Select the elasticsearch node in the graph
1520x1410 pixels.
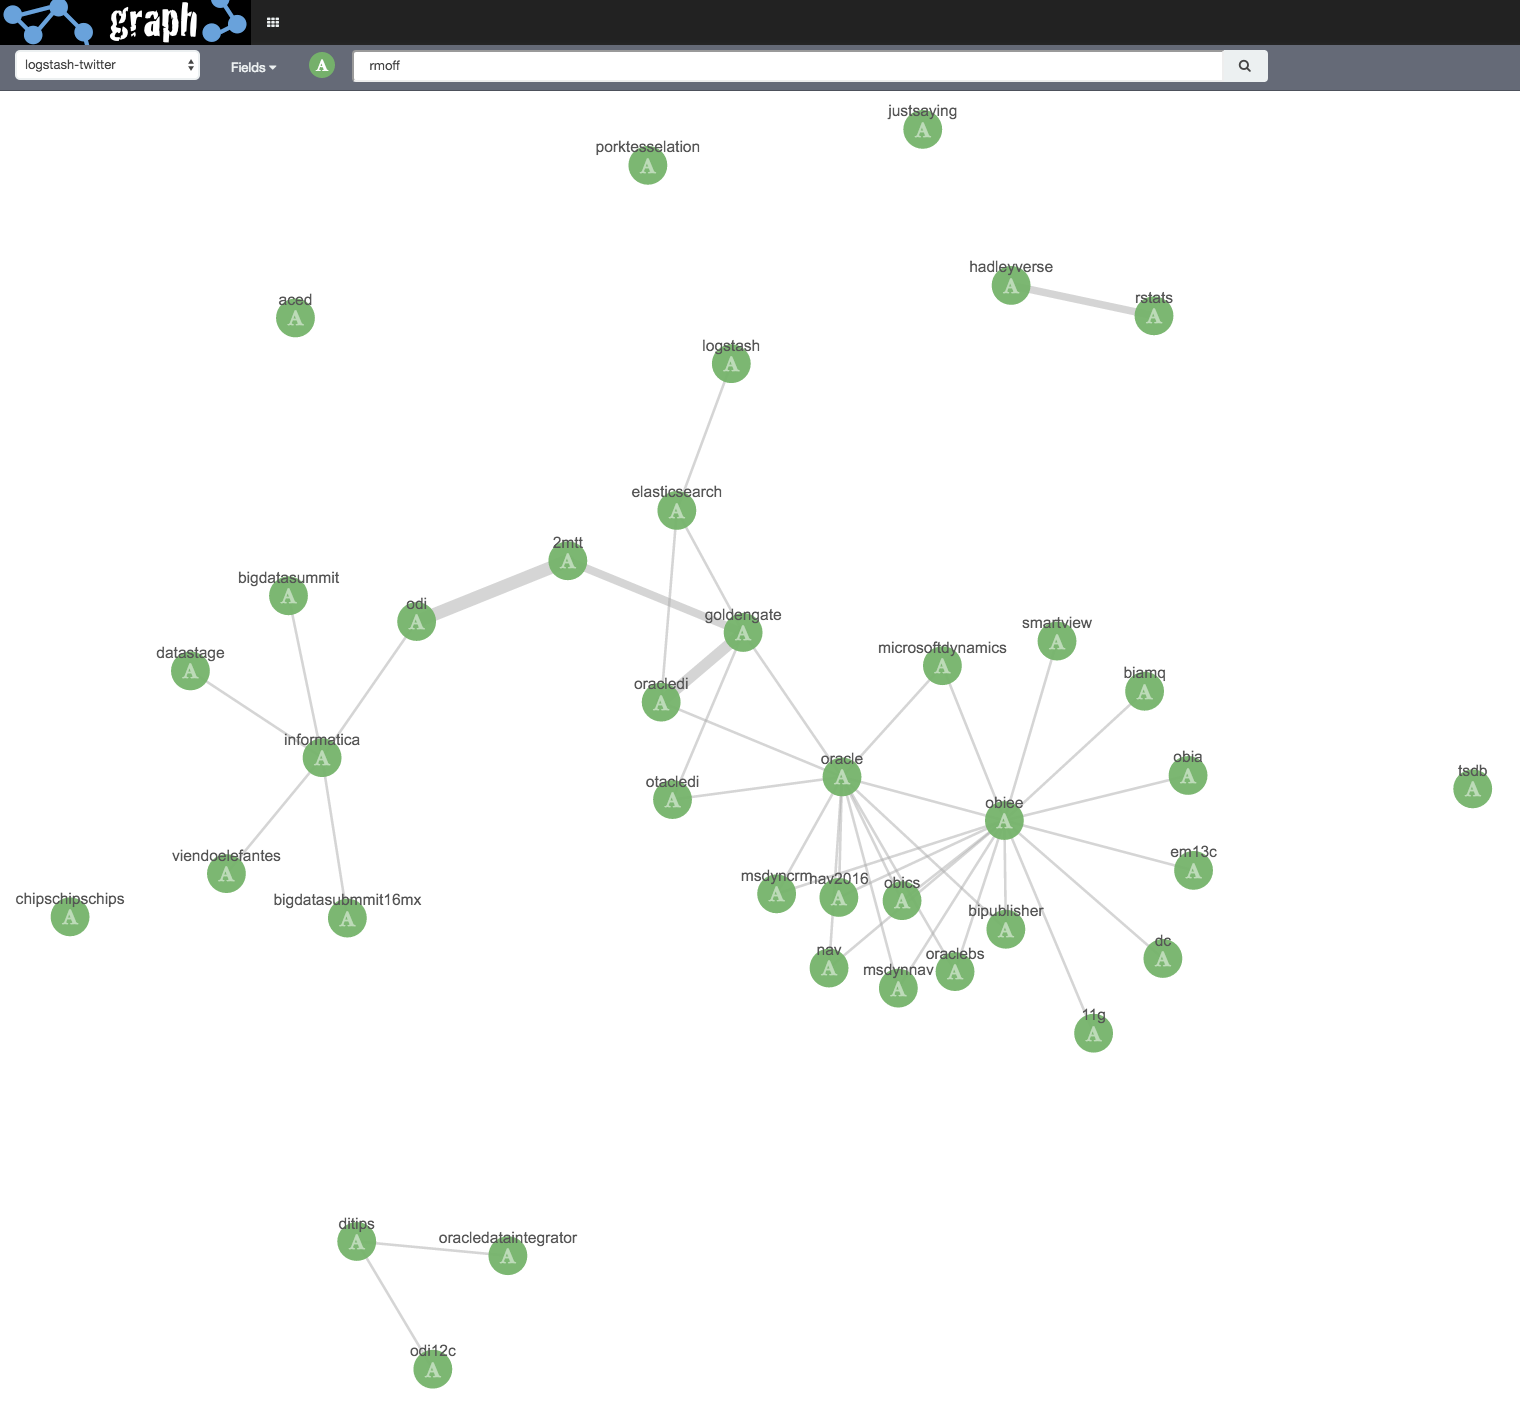click(676, 510)
